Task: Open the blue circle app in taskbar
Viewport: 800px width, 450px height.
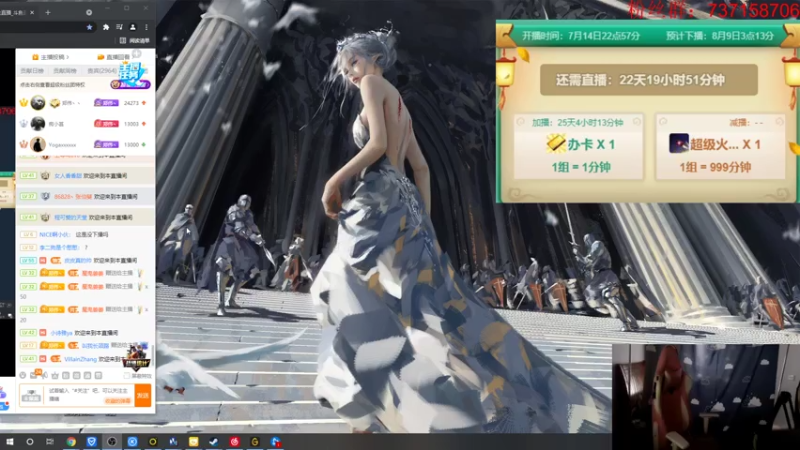Action: click(x=132, y=441)
